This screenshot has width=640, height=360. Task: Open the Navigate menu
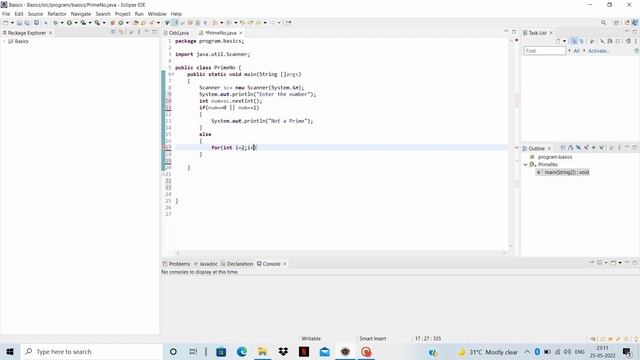coord(81,14)
